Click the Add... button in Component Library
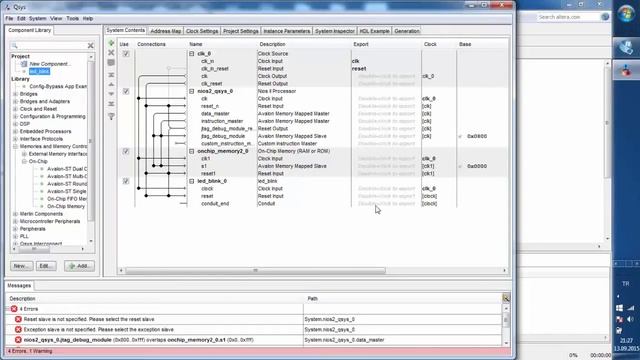The image size is (640, 360). tap(79, 266)
